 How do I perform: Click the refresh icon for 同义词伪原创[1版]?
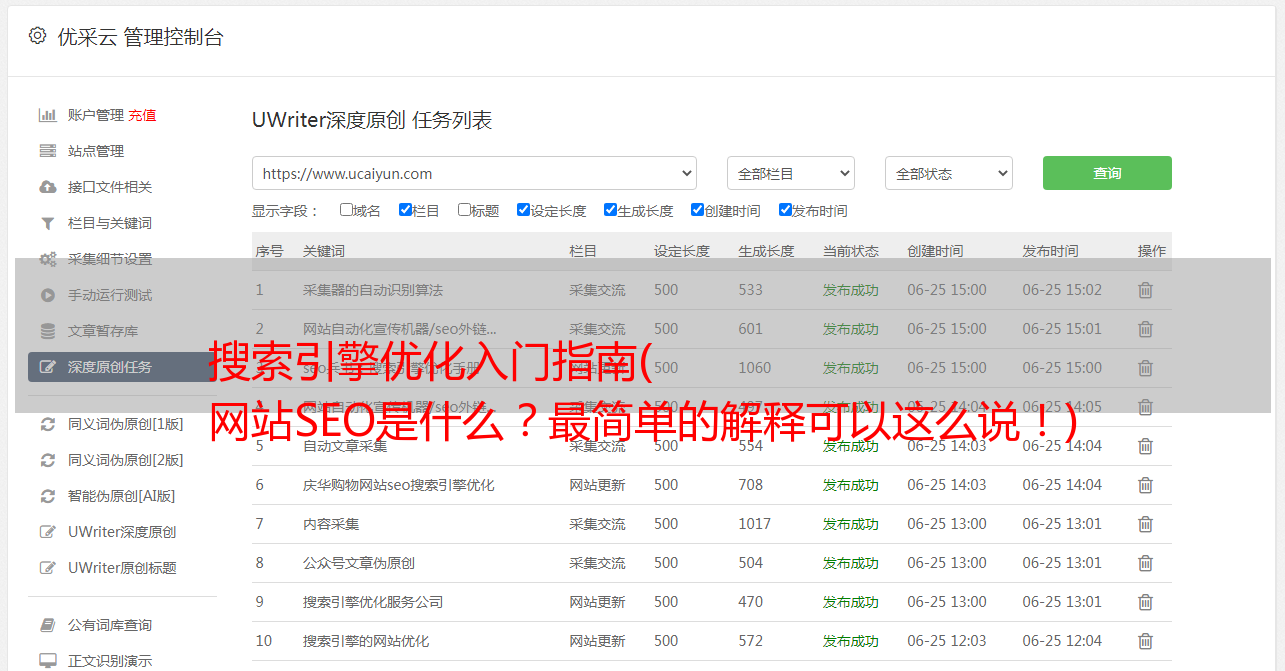(47, 424)
